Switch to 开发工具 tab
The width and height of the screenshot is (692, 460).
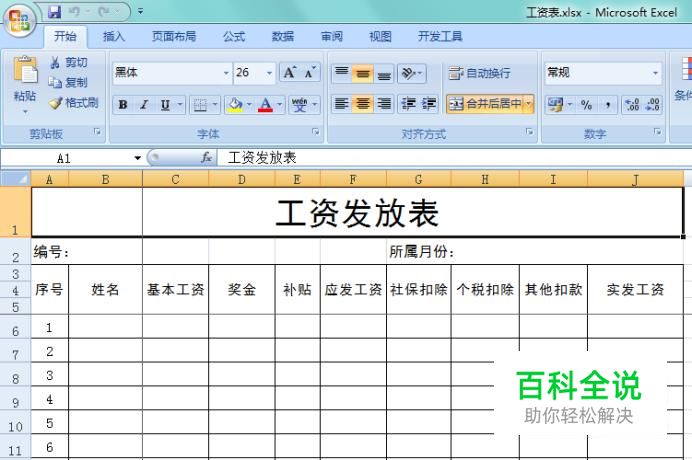[440, 36]
